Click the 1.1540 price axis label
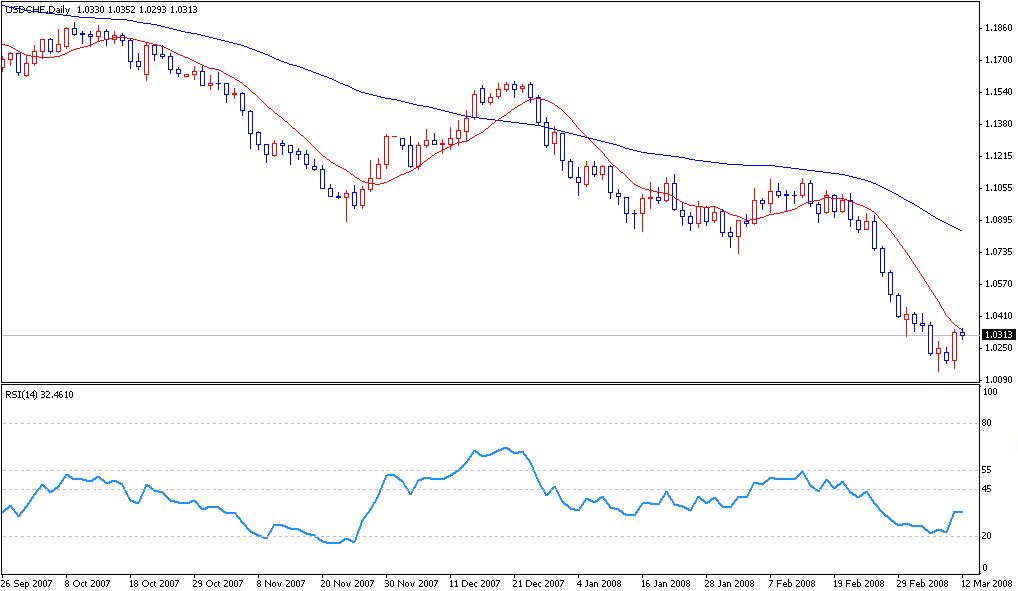1018x591 pixels. [x=999, y=92]
